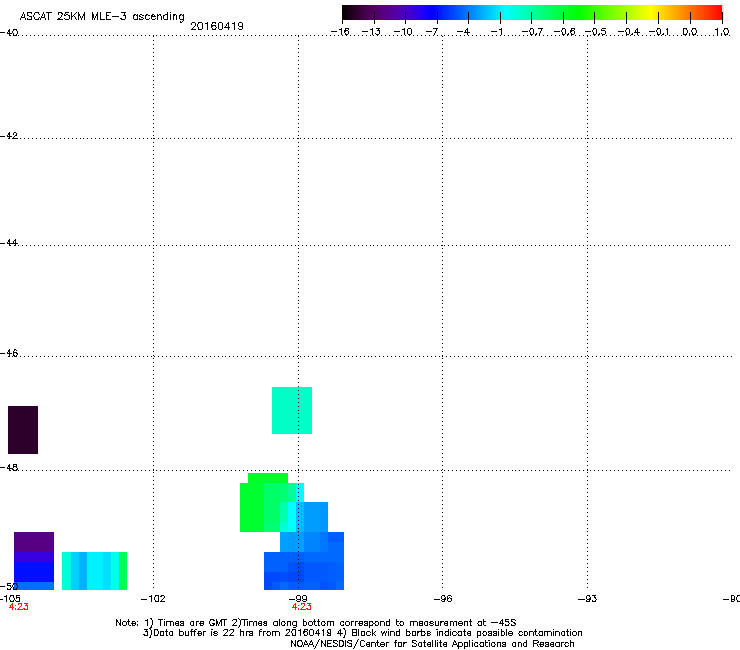Screen dimensions: 740x650
Task: Click the -0.1 label on the color scale
Action: [x=659, y=32]
